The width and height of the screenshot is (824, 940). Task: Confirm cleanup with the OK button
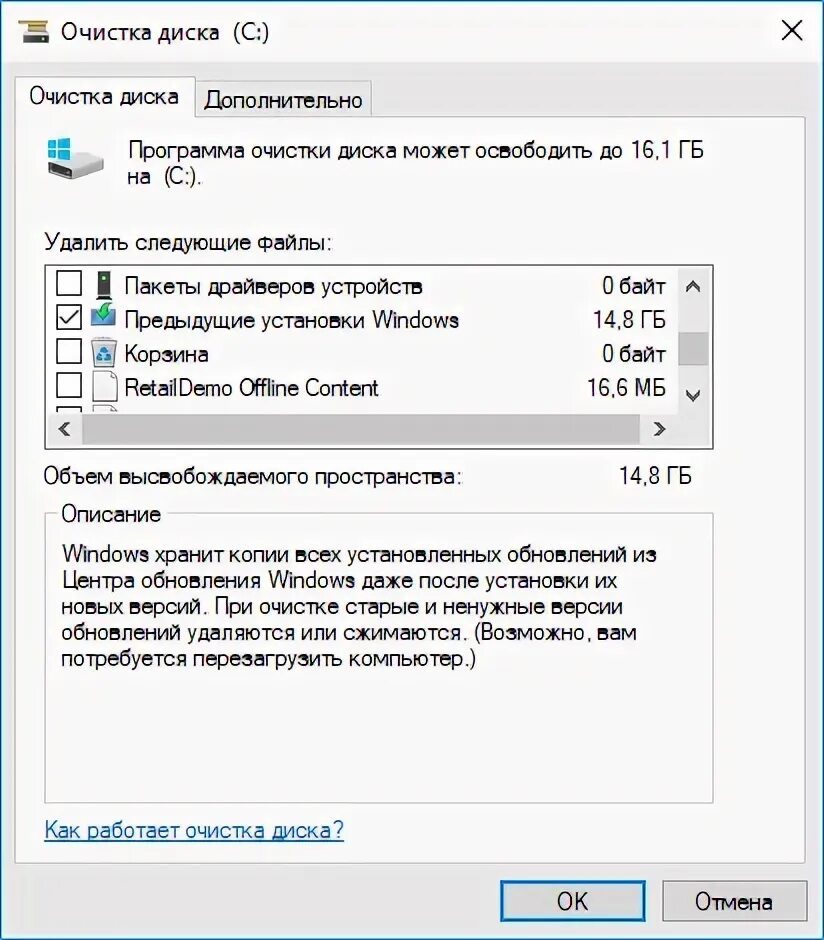tap(572, 901)
